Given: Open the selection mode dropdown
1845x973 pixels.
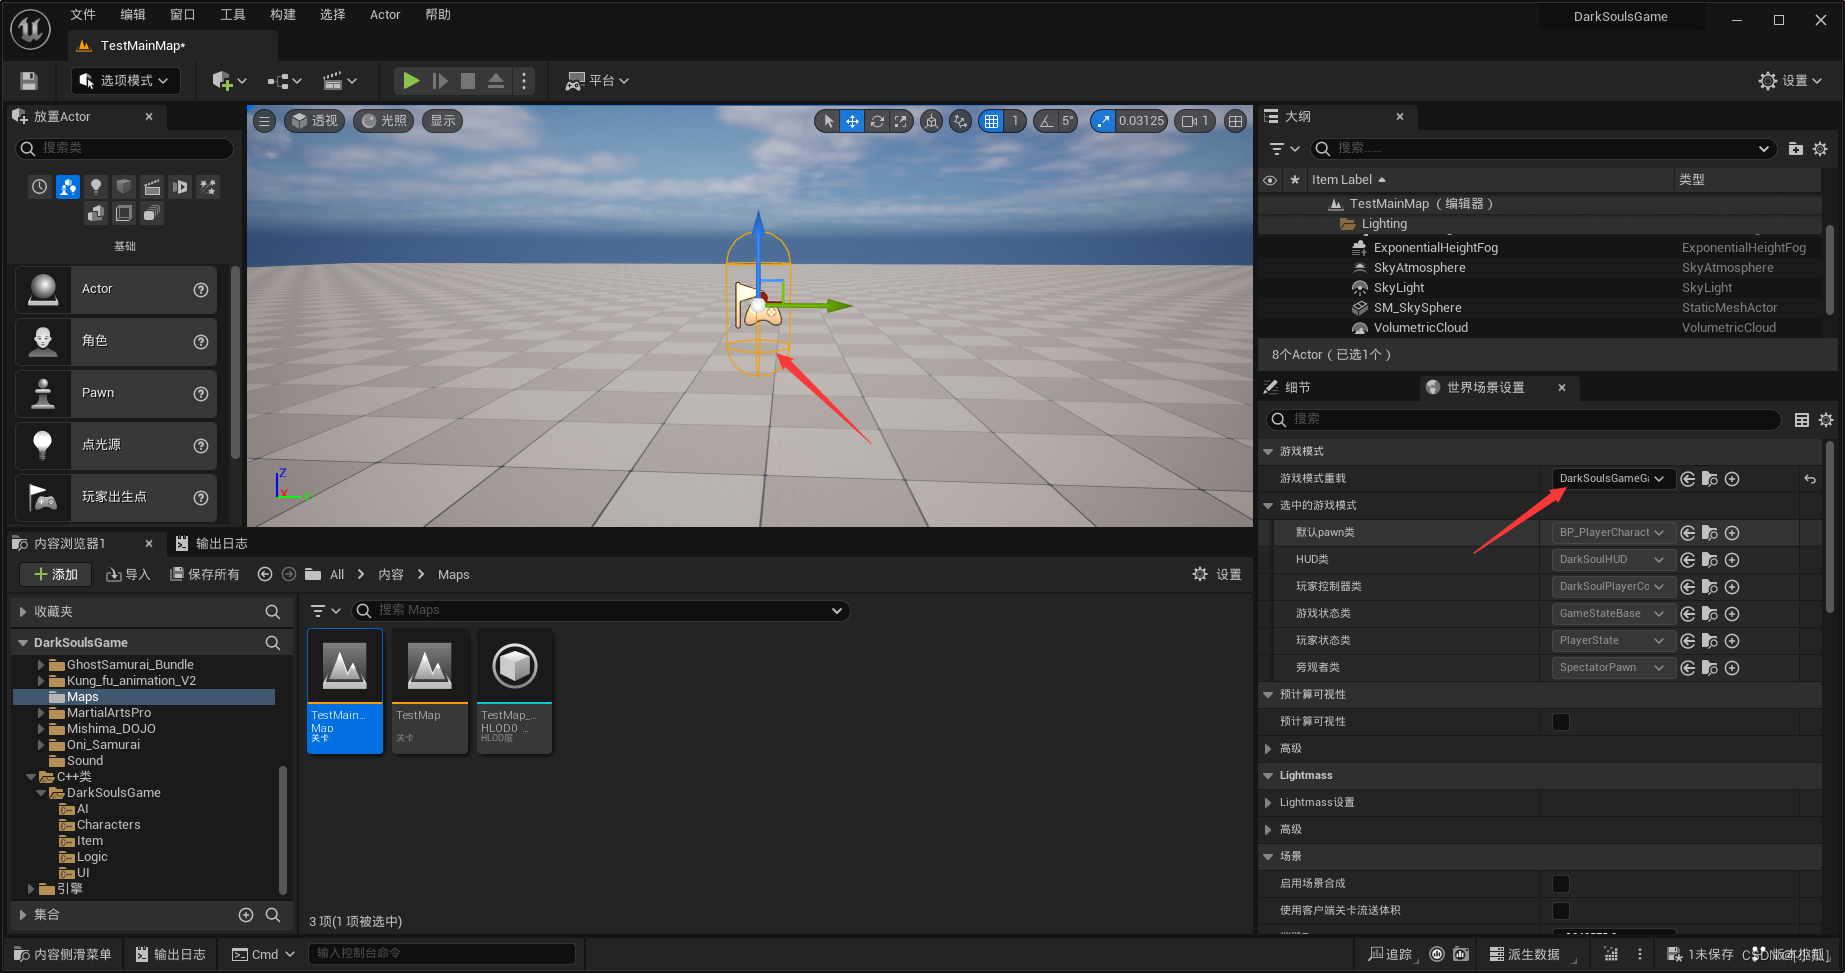Looking at the screenshot, I should coord(126,81).
